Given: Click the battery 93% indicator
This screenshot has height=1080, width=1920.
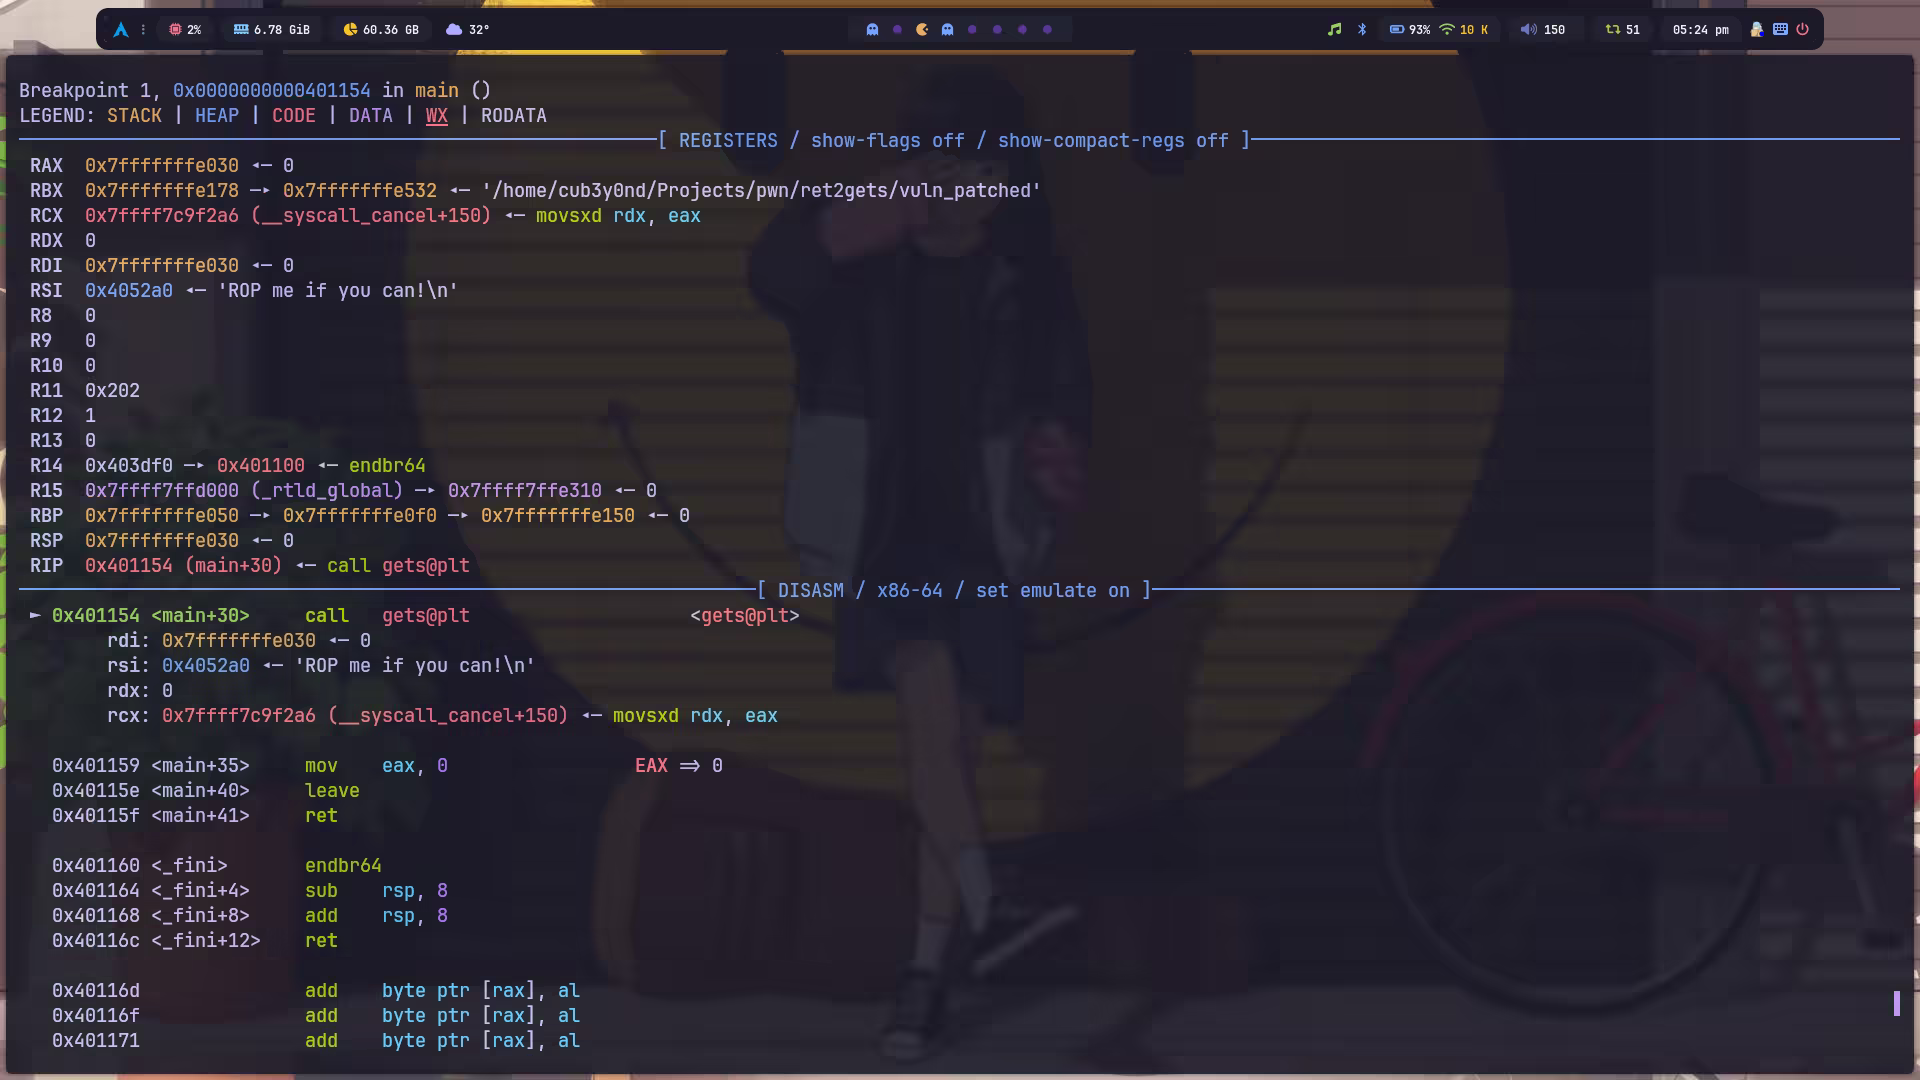Looking at the screenshot, I should coord(1409,30).
